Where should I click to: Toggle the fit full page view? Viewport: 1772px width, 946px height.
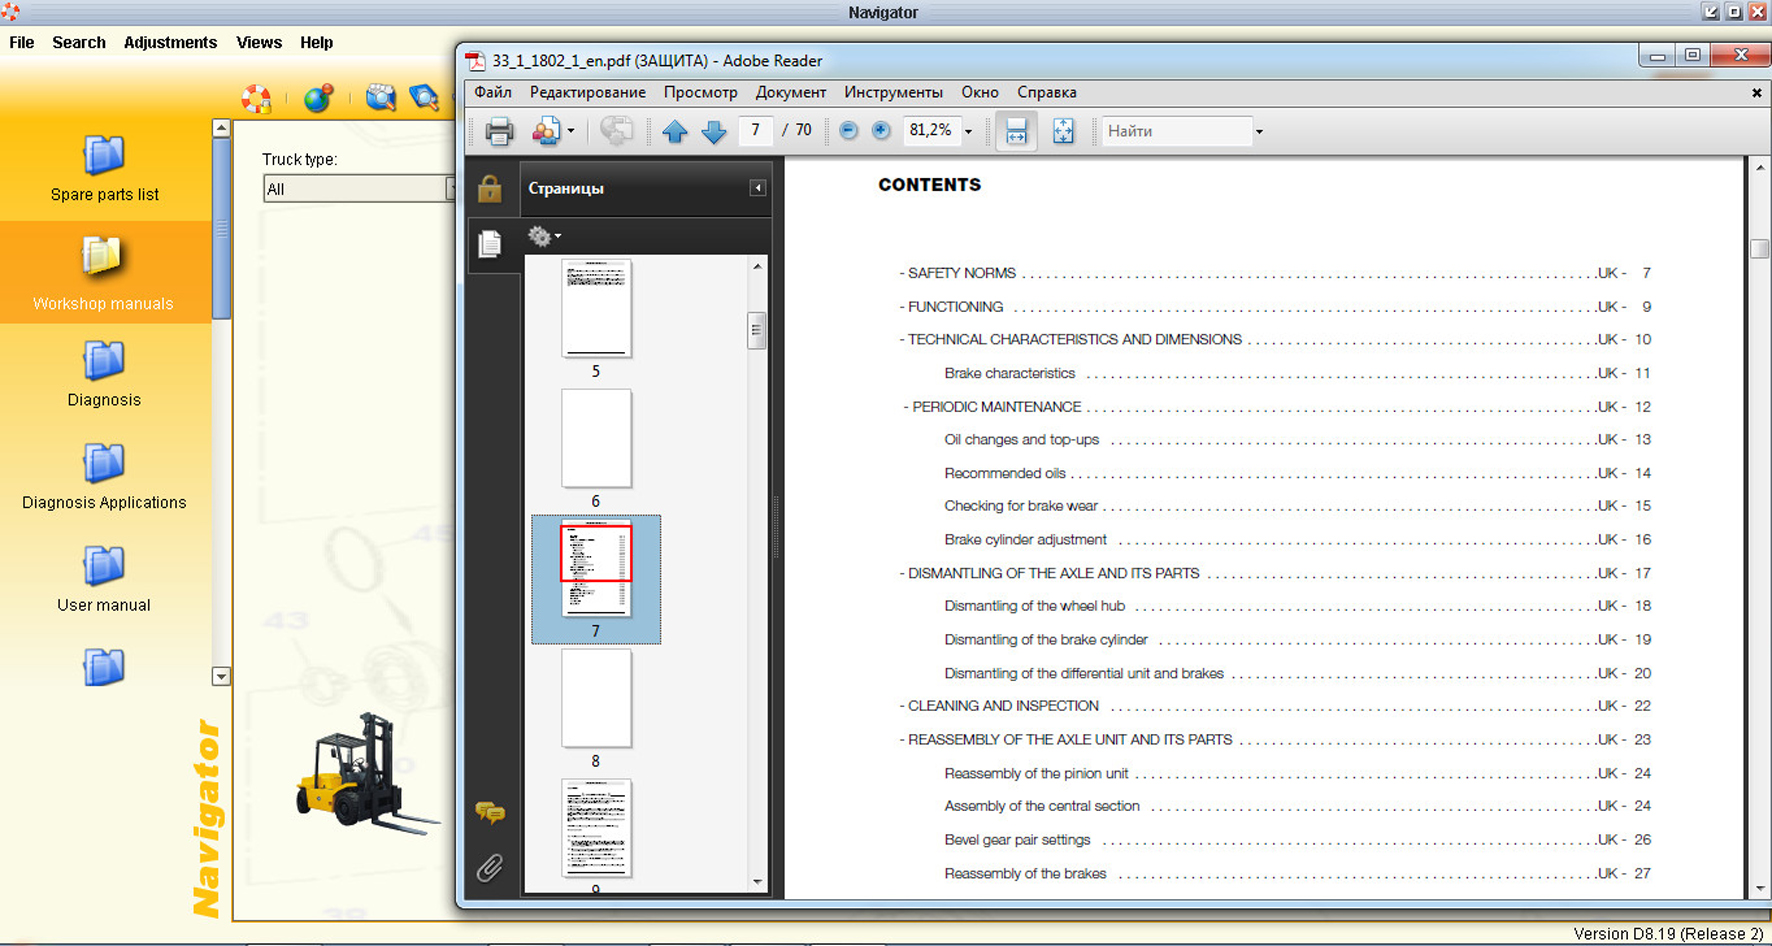(x=1063, y=131)
